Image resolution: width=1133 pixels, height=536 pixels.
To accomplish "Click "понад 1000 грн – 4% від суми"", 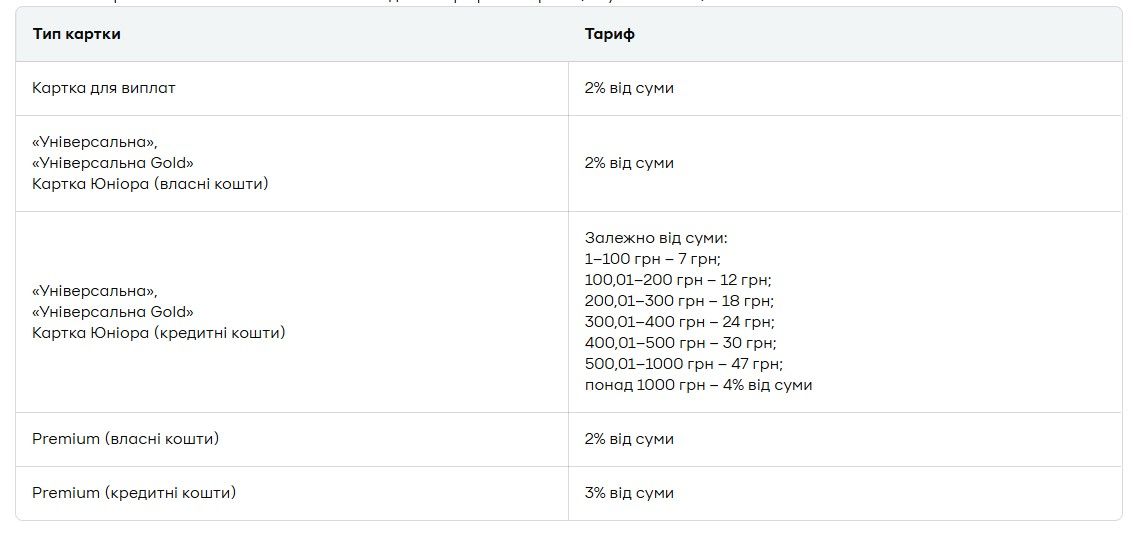I will coord(698,385).
